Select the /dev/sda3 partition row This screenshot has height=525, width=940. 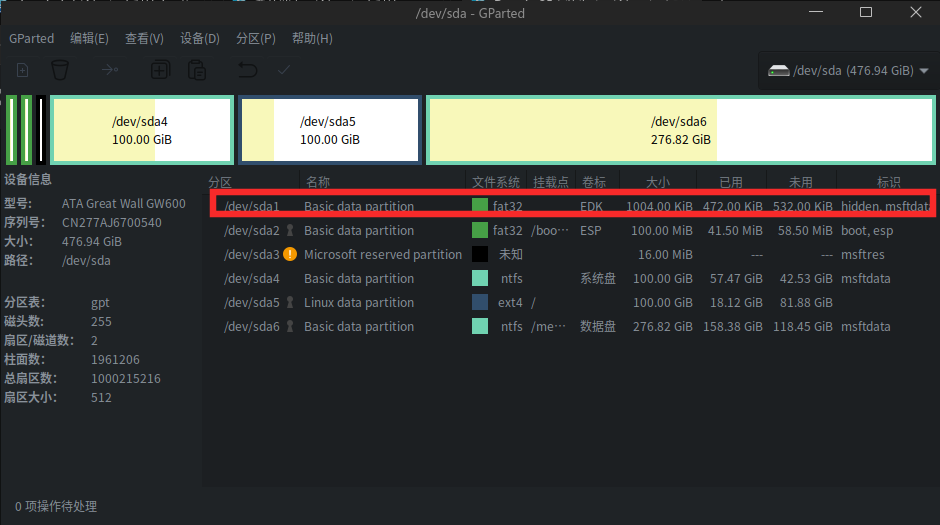[x=573, y=254]
